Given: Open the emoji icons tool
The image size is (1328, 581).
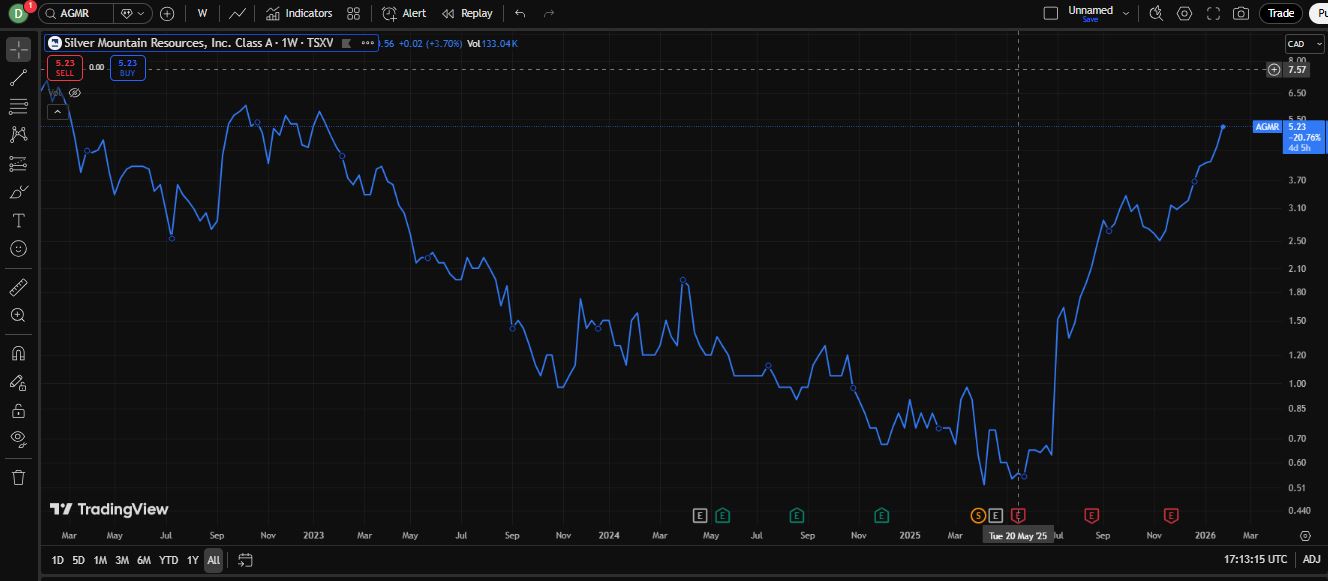Looking at the screenshot, I should 18,248.
